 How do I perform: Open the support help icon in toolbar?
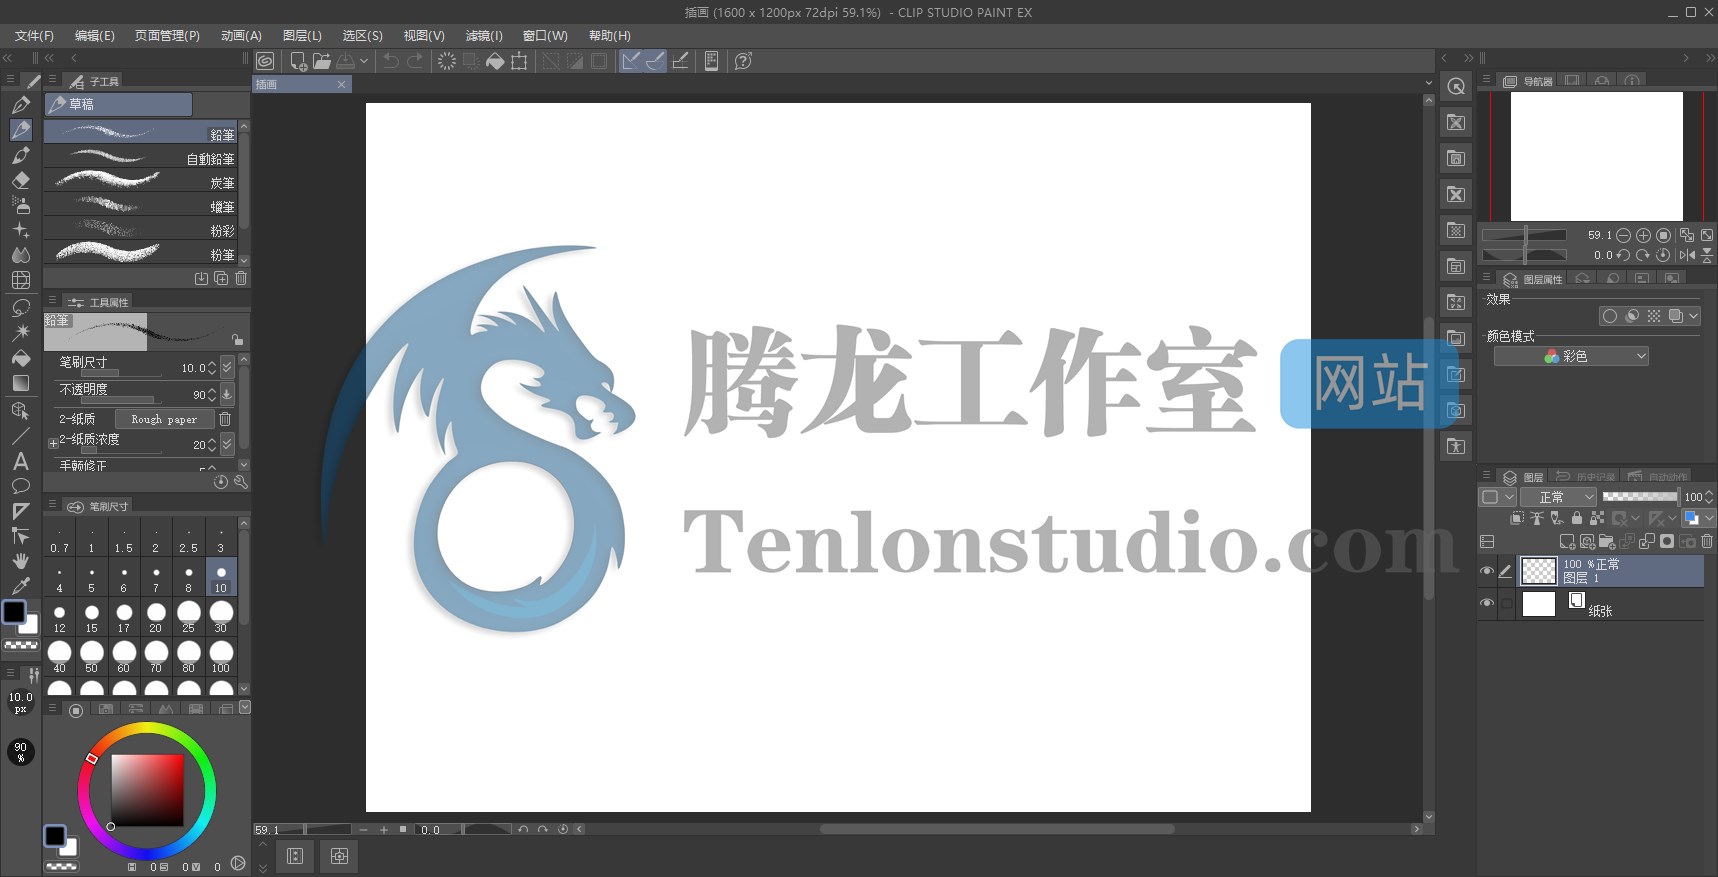click(743, 61)
